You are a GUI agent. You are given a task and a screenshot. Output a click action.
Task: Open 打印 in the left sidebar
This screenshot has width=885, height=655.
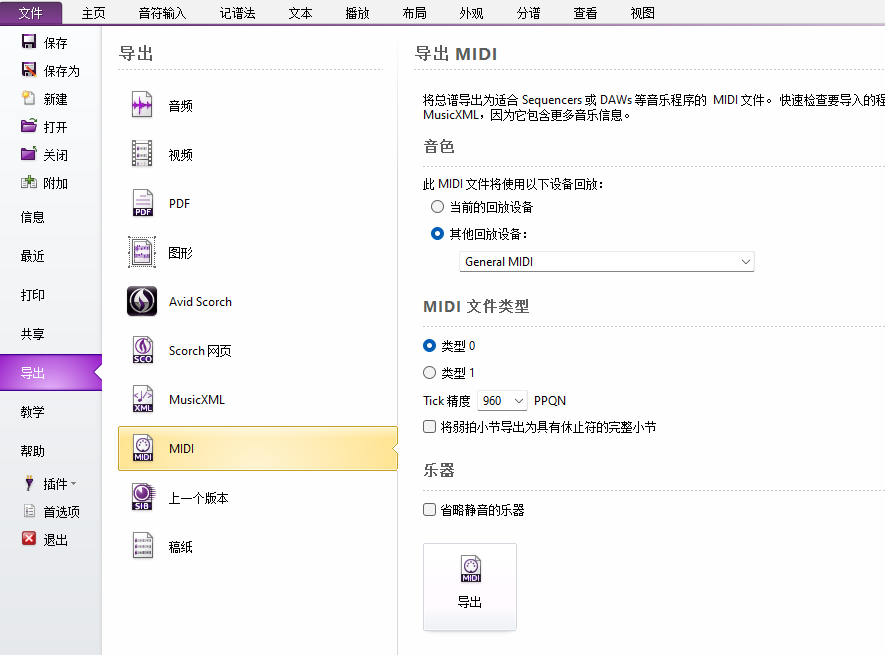point(33,295)
